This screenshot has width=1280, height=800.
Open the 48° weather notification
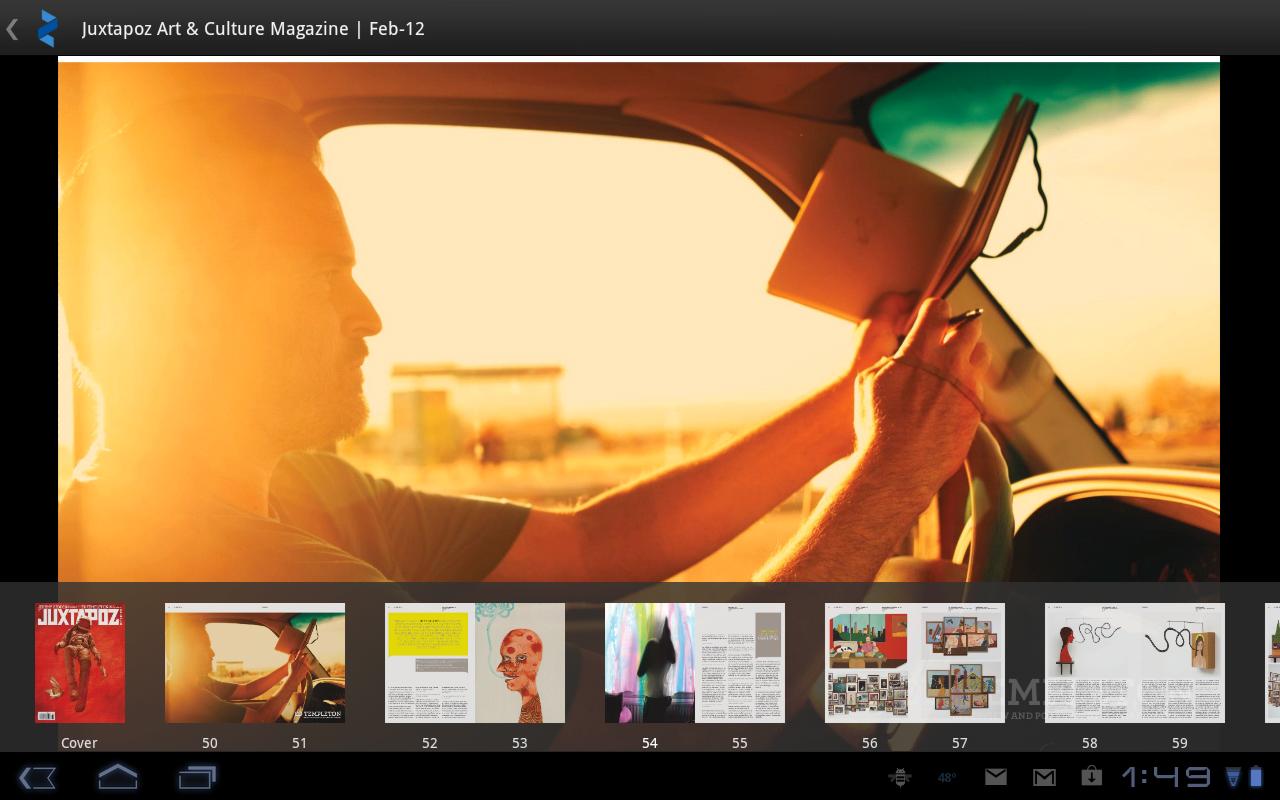coord(947,777)
